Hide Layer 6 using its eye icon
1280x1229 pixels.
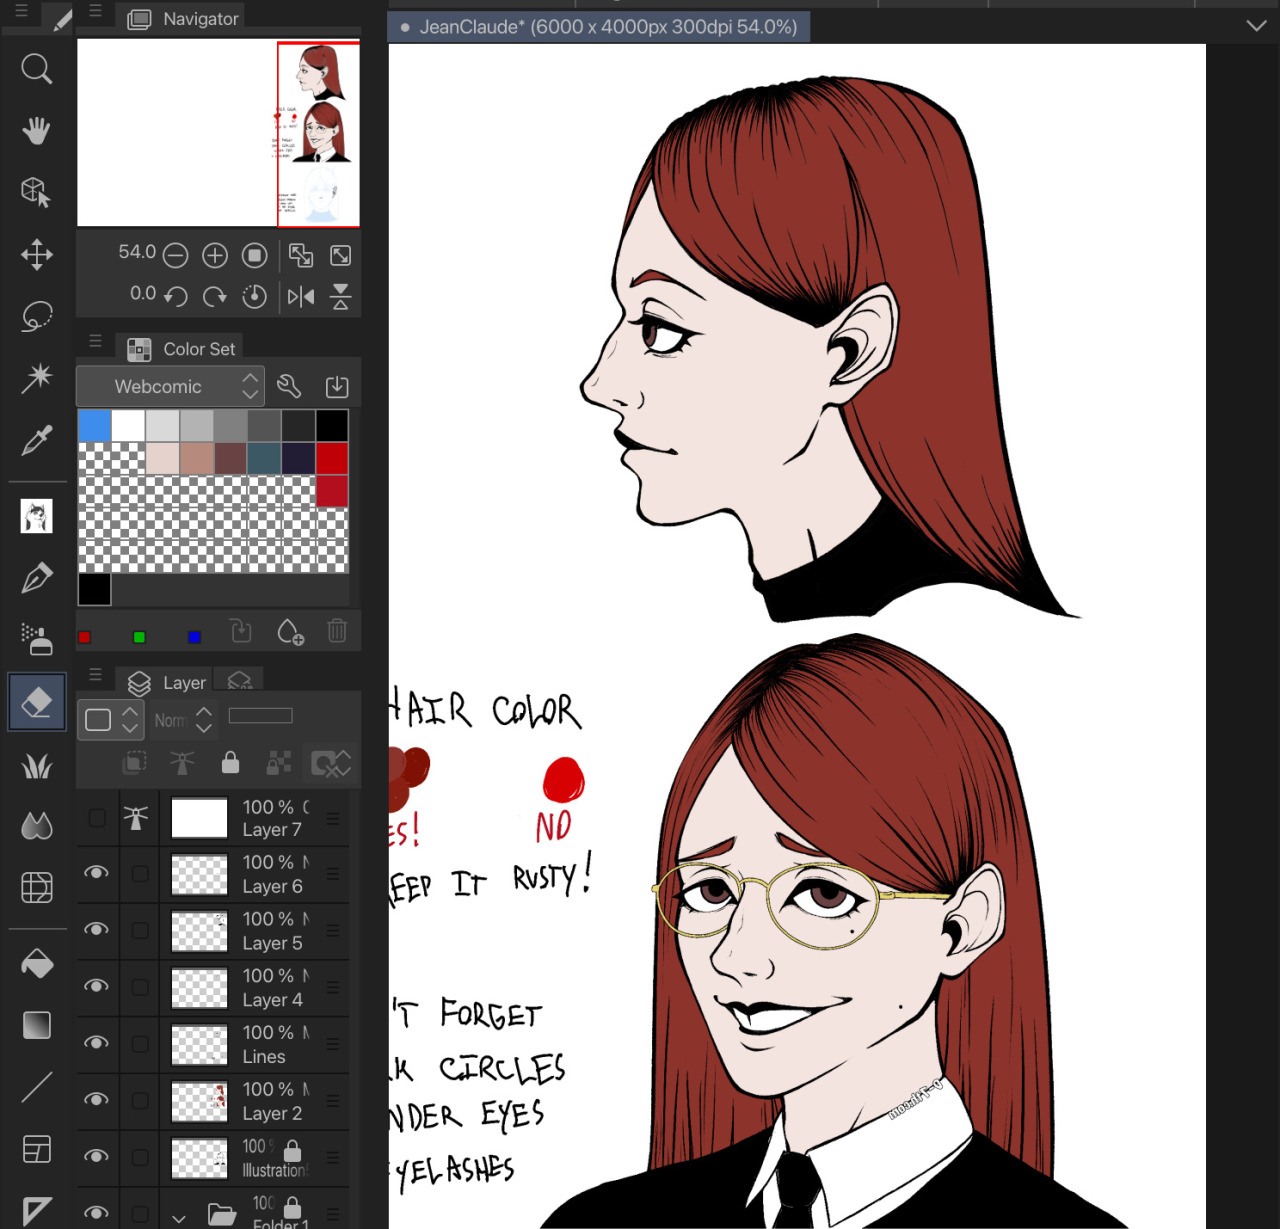click(97, 873)
